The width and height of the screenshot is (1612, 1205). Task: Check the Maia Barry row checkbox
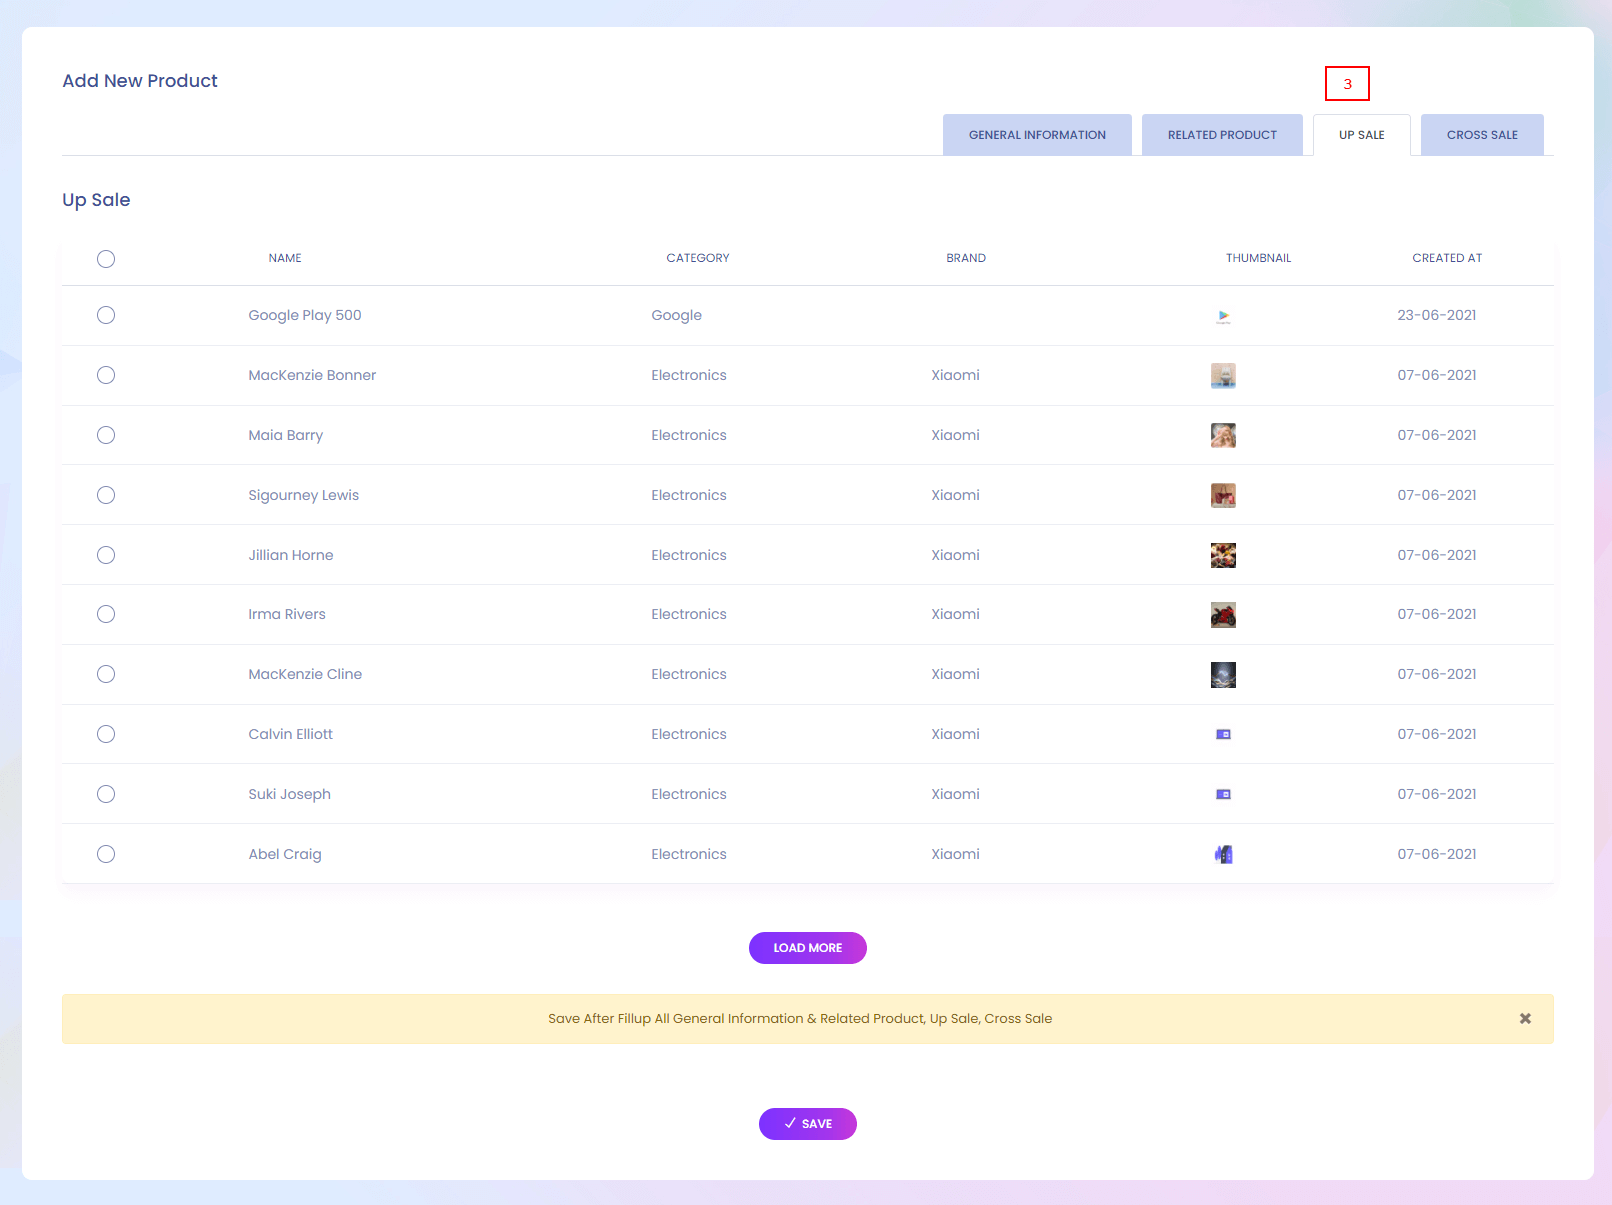click(x=106, y=435)
